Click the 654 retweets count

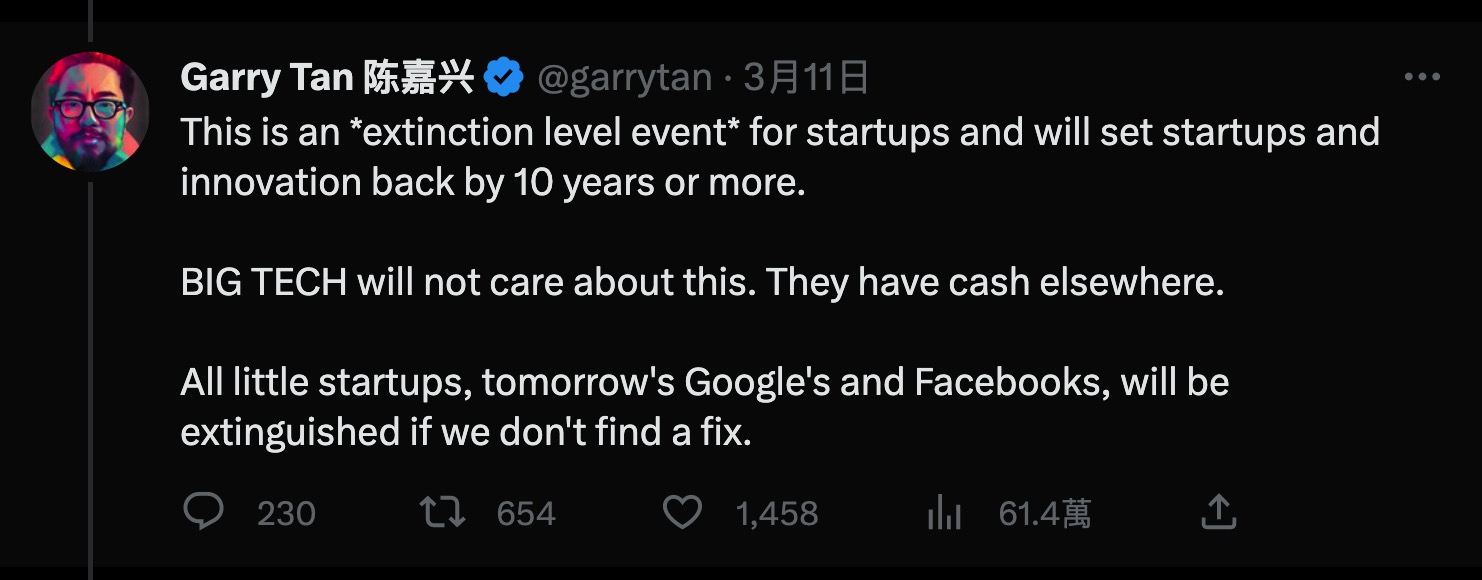526,514
